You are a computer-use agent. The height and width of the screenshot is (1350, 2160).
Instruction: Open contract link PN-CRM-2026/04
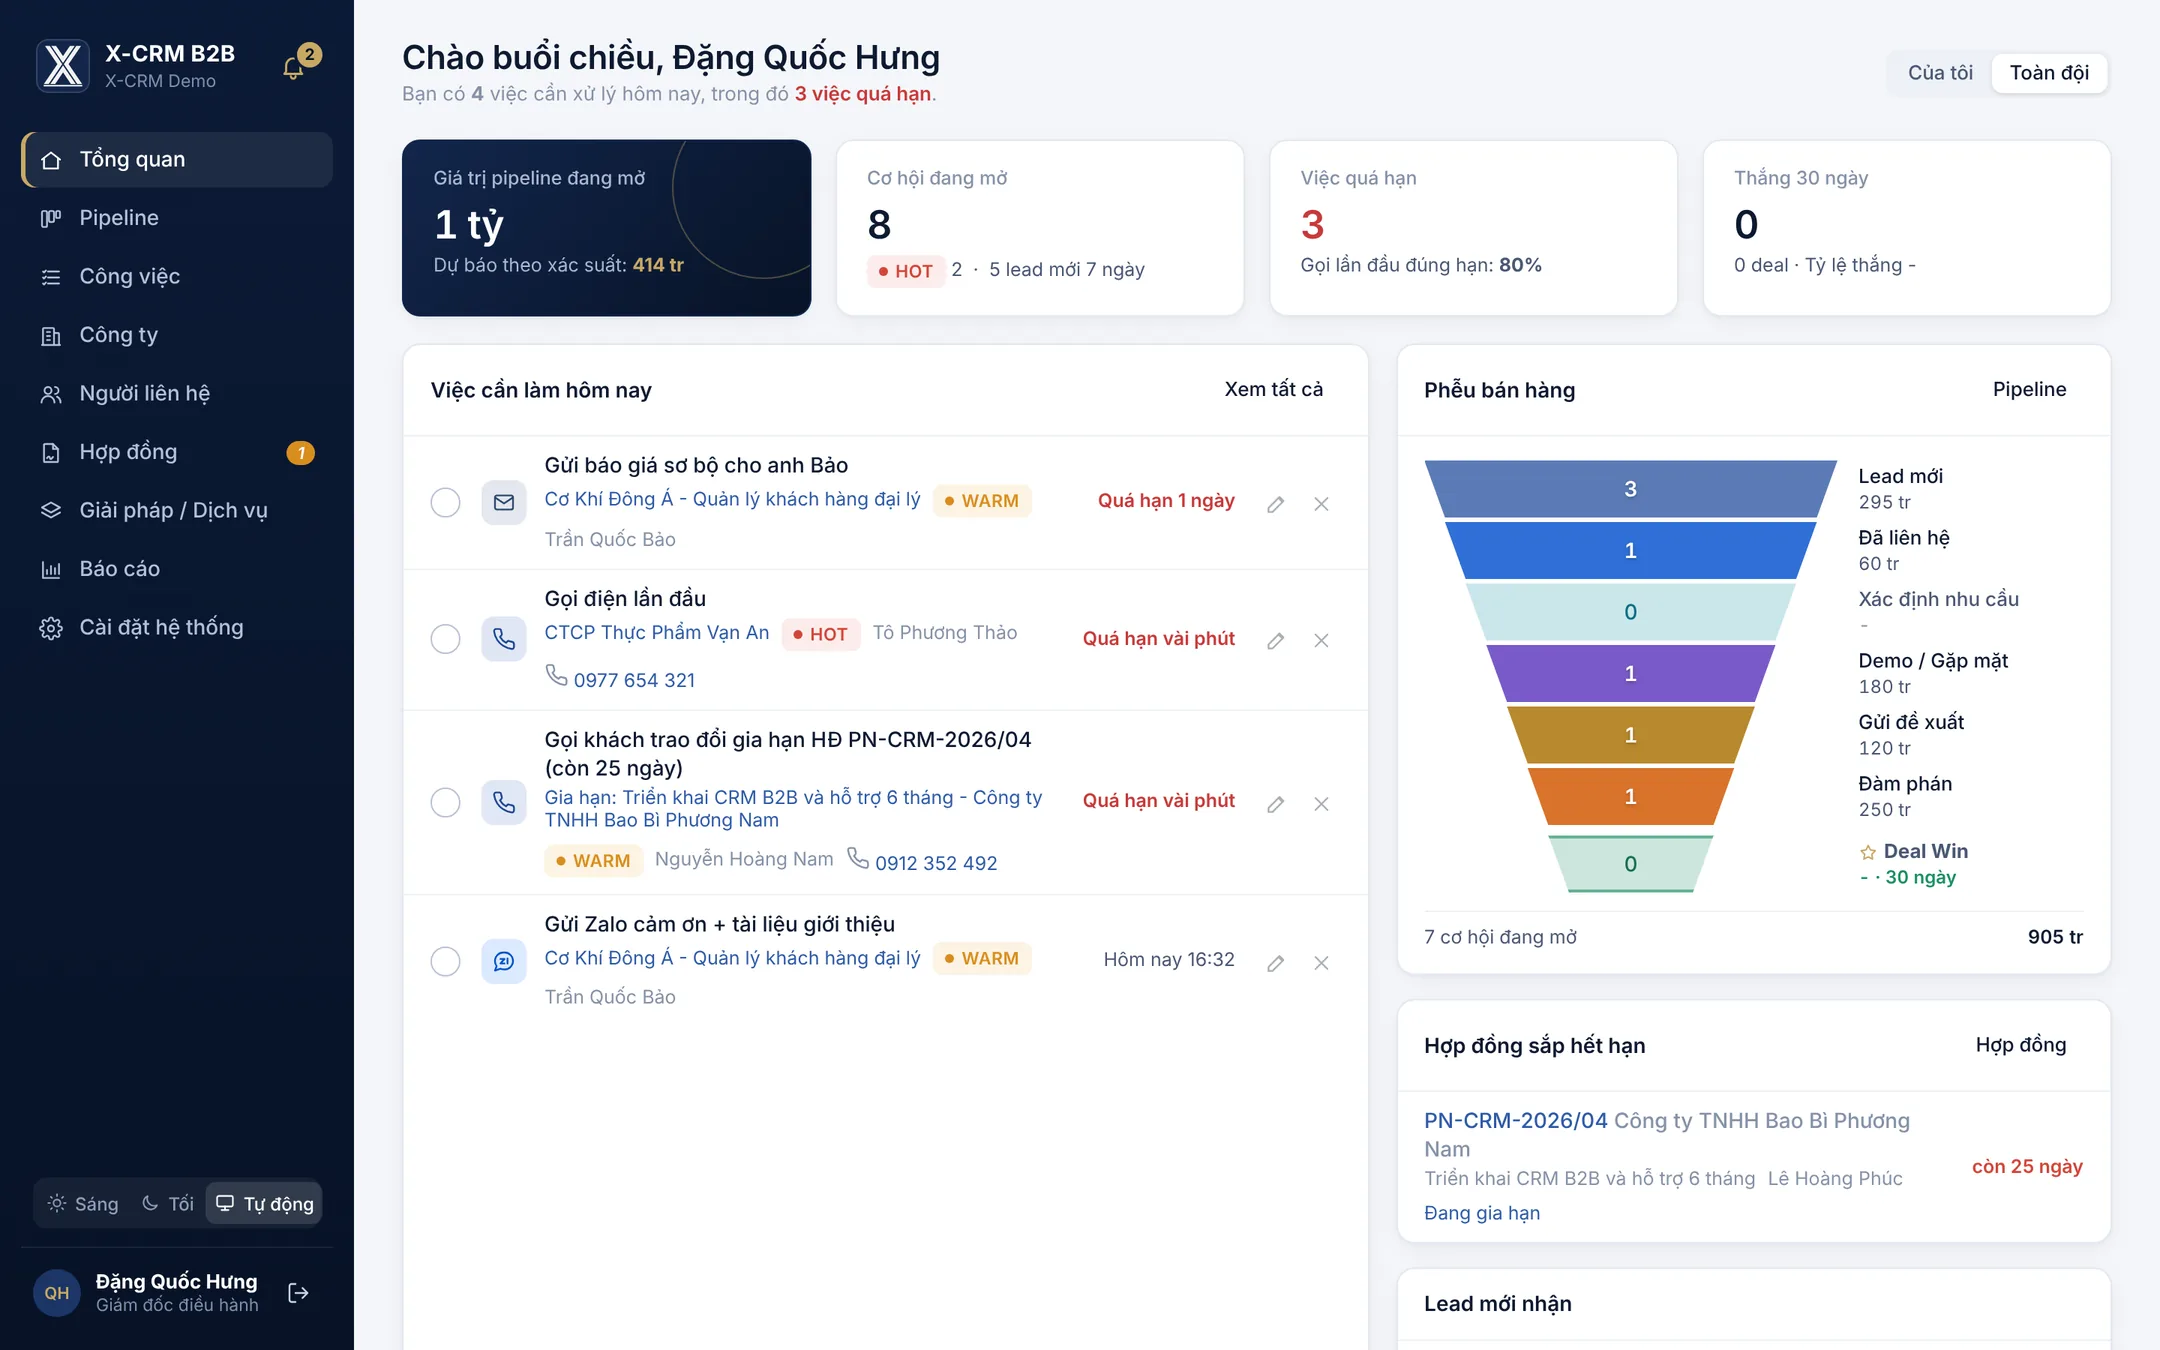(x=1515, y=1120)
